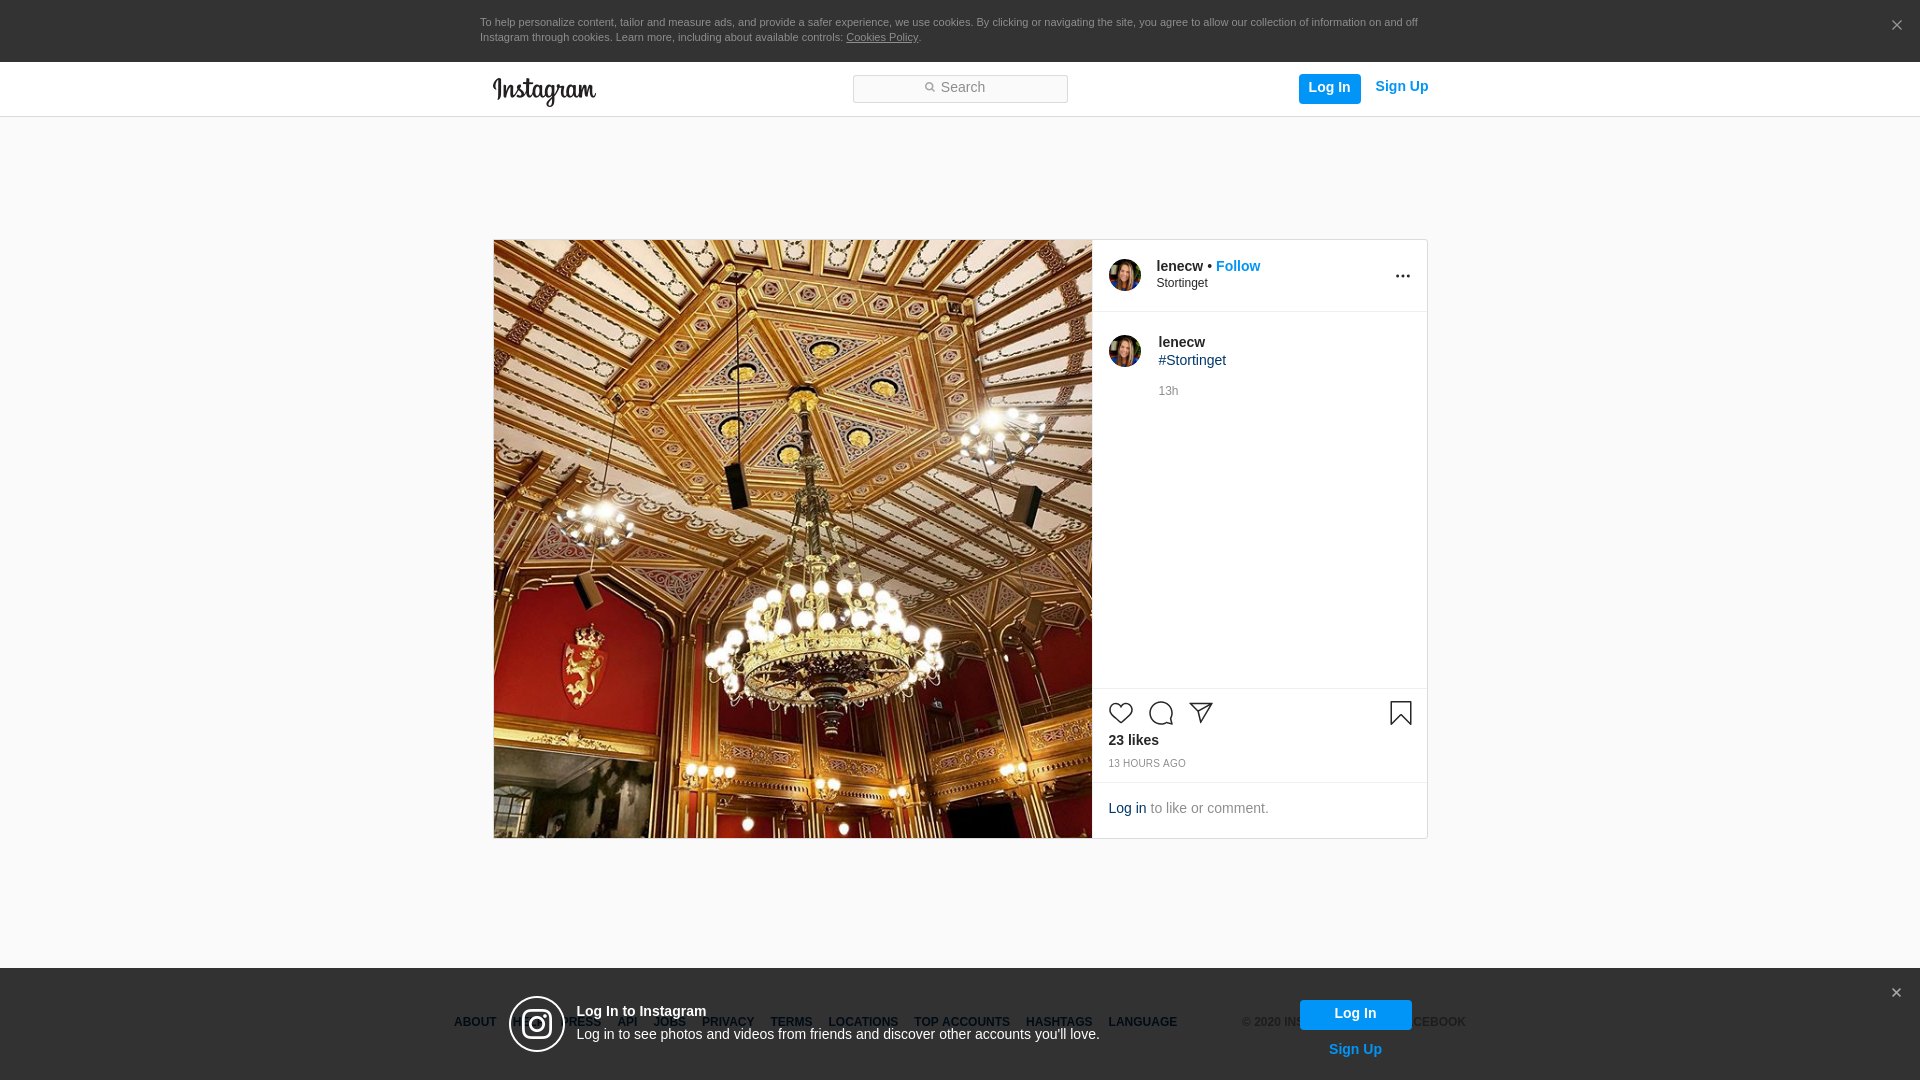The height and width of the screenshot is (1080, 1920).
Task: Share the post with paper plane icon
Action: pyautogui.click(x=1201, y=713)
